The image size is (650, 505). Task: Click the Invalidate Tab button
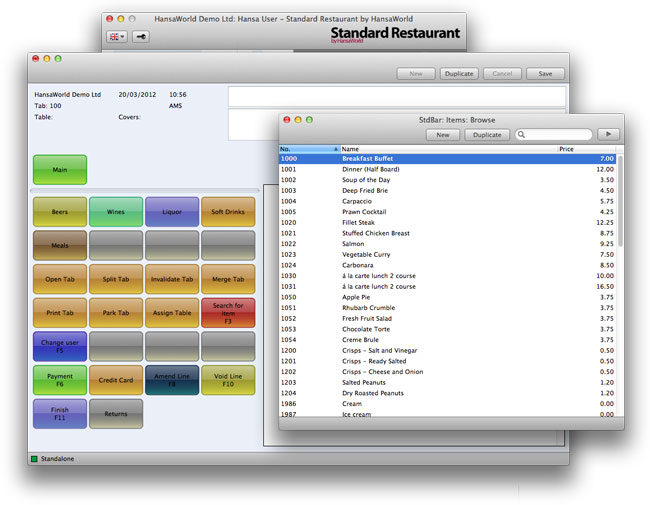pyautogui.click(x=172, y=279)
